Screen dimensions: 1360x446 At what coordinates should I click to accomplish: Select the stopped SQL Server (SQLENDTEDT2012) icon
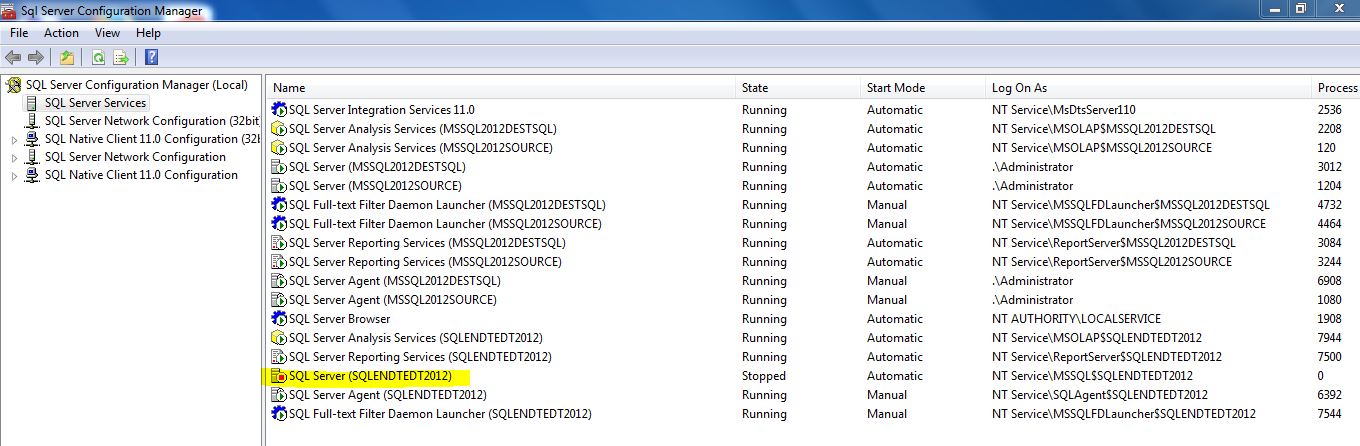pyautogui.click(x=279, y=376)
